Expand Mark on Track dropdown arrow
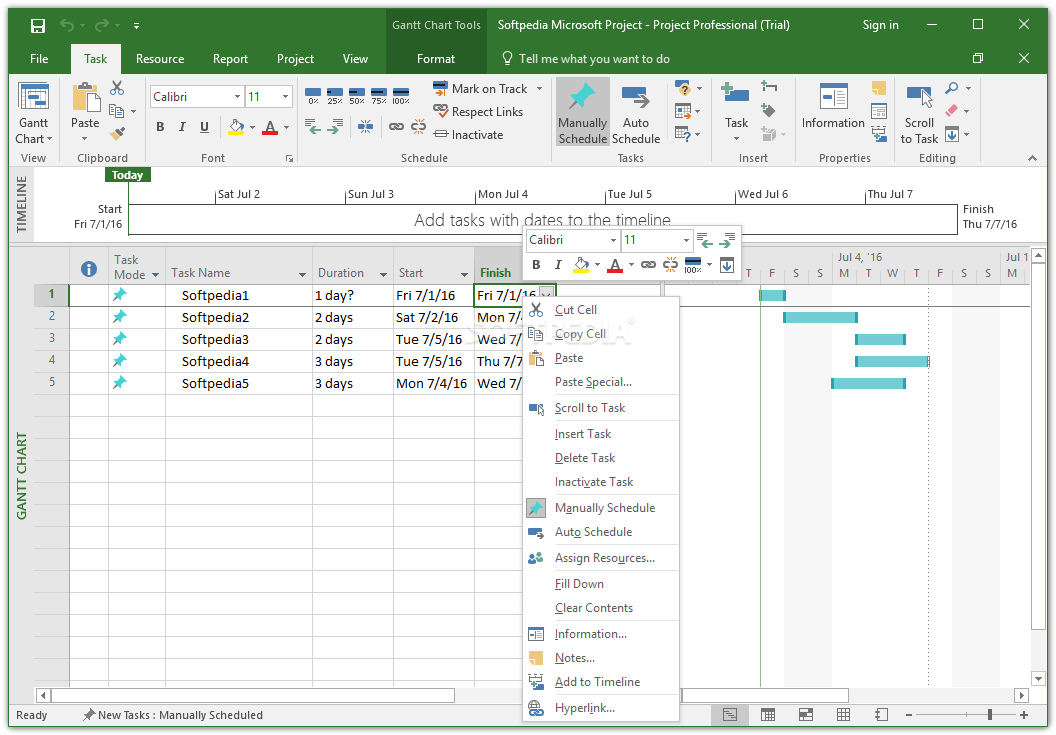1056x735 pixels. tap(539, 89)
